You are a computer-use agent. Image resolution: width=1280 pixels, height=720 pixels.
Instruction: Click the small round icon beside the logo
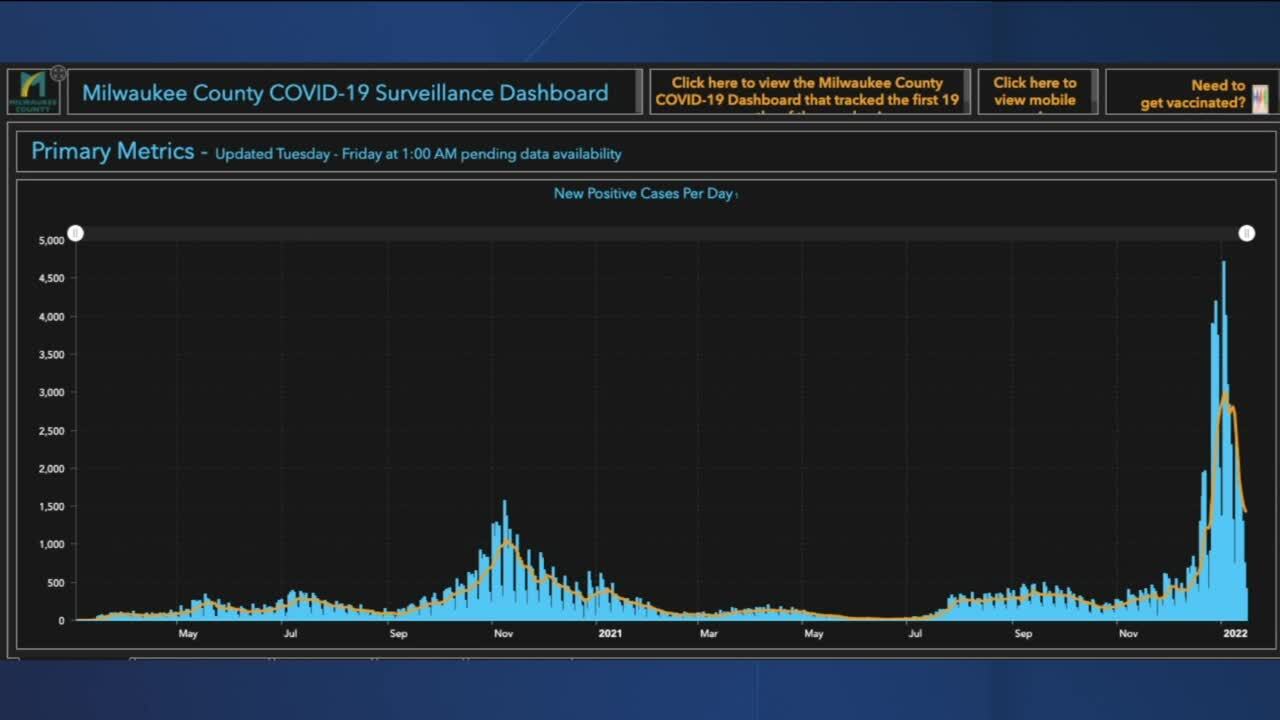[x=59, y=73]
